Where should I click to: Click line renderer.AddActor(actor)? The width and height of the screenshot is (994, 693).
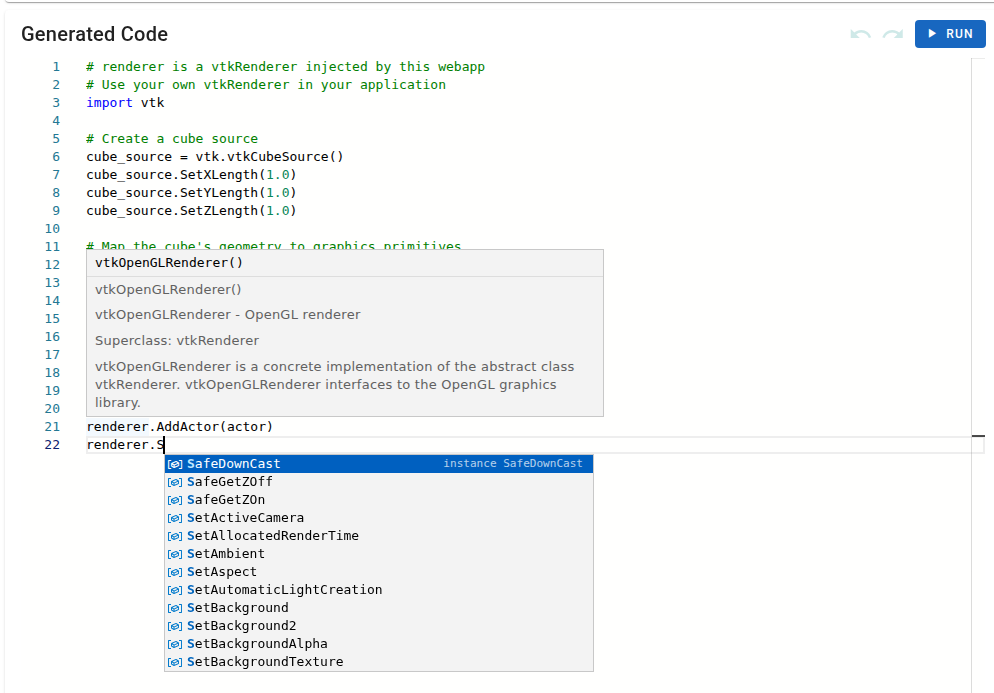click(x=179, y=427)
